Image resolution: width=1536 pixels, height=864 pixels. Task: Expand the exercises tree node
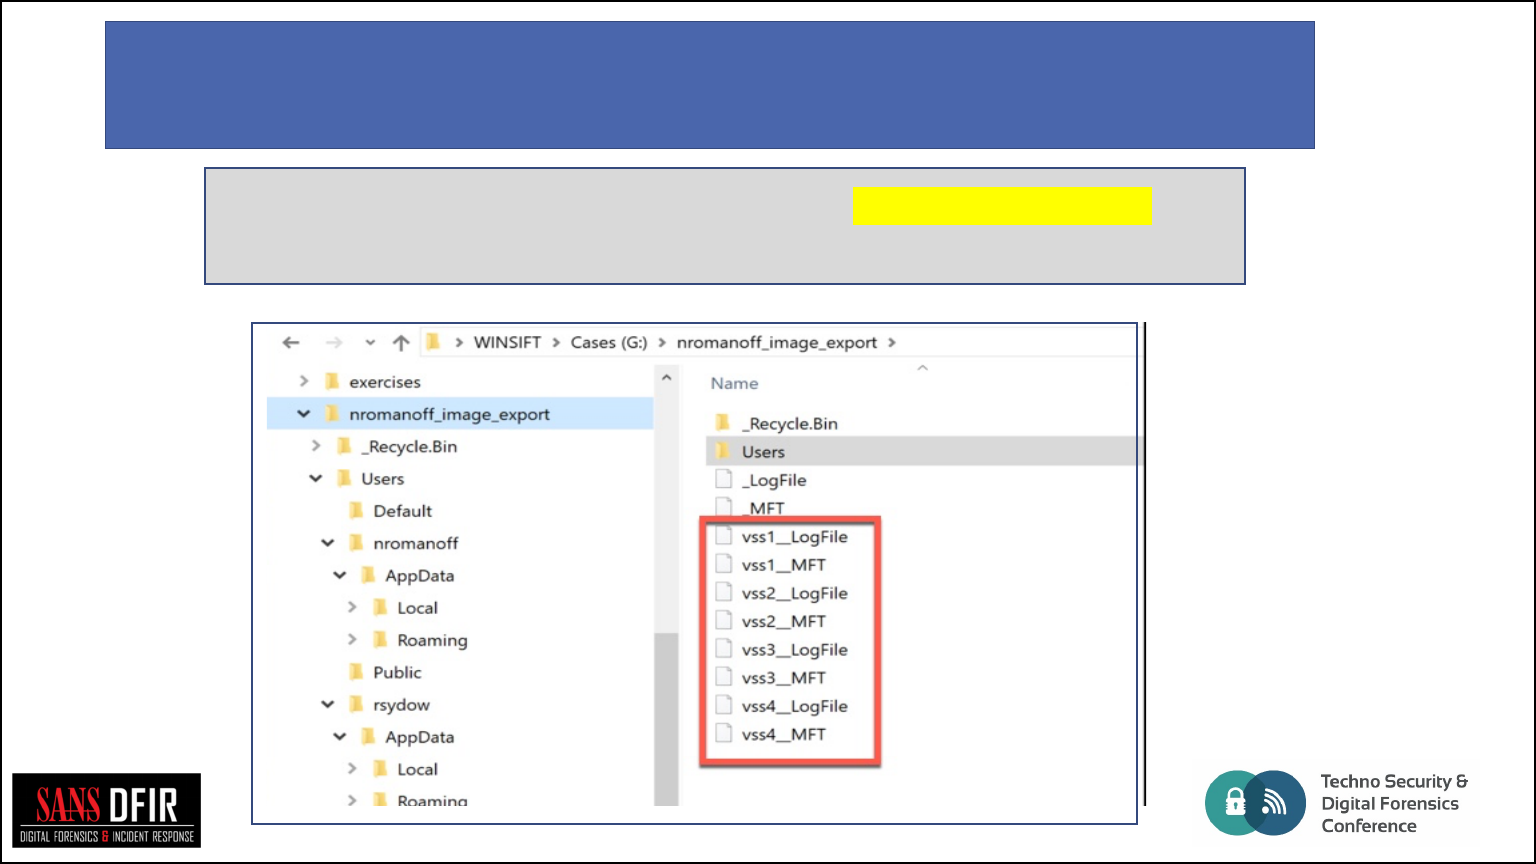pyautogui.click(x=304, y=381)
